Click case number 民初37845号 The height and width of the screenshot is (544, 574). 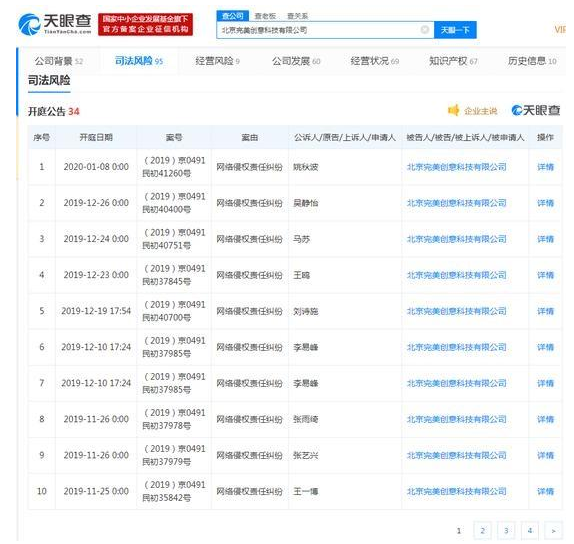[x=167, y=282]
